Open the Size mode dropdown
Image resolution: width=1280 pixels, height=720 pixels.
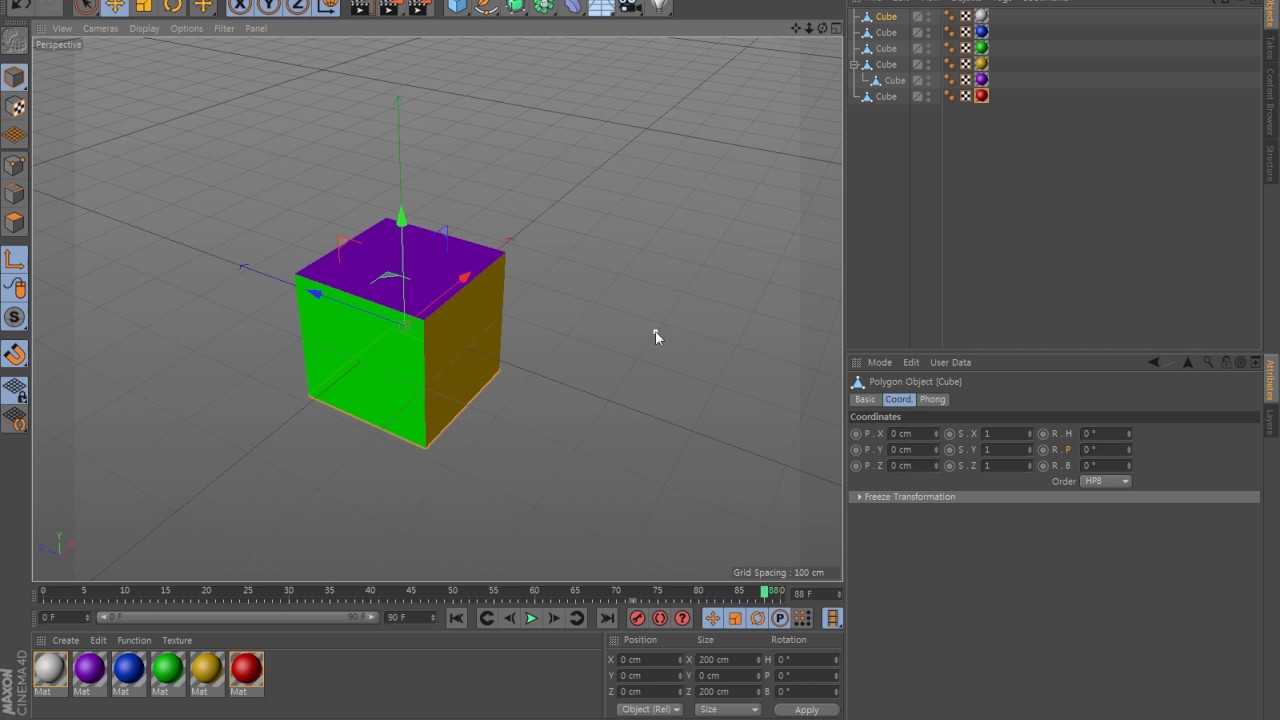point(727,709)
